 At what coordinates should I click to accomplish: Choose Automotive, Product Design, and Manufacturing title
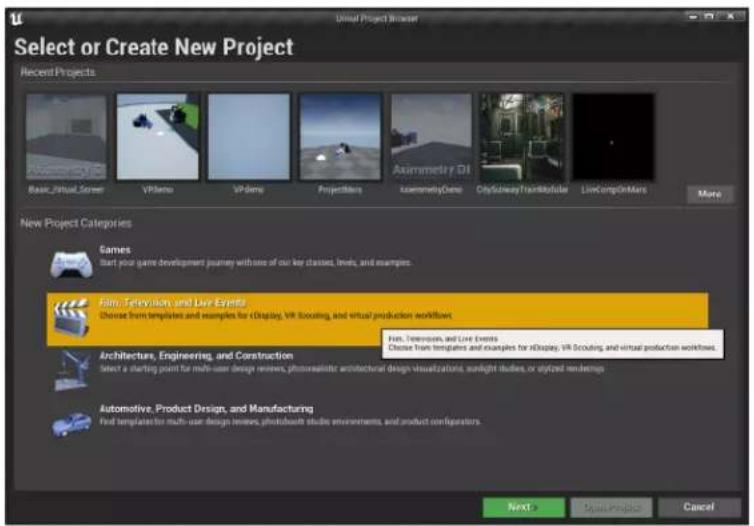(x=206, y=409)
